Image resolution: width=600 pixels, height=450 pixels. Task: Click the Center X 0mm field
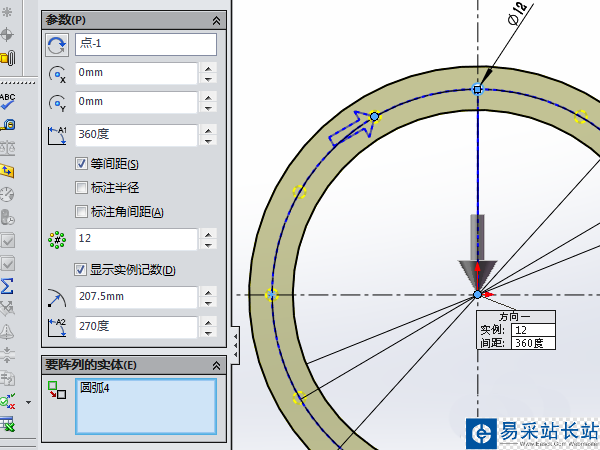point(136,73)
